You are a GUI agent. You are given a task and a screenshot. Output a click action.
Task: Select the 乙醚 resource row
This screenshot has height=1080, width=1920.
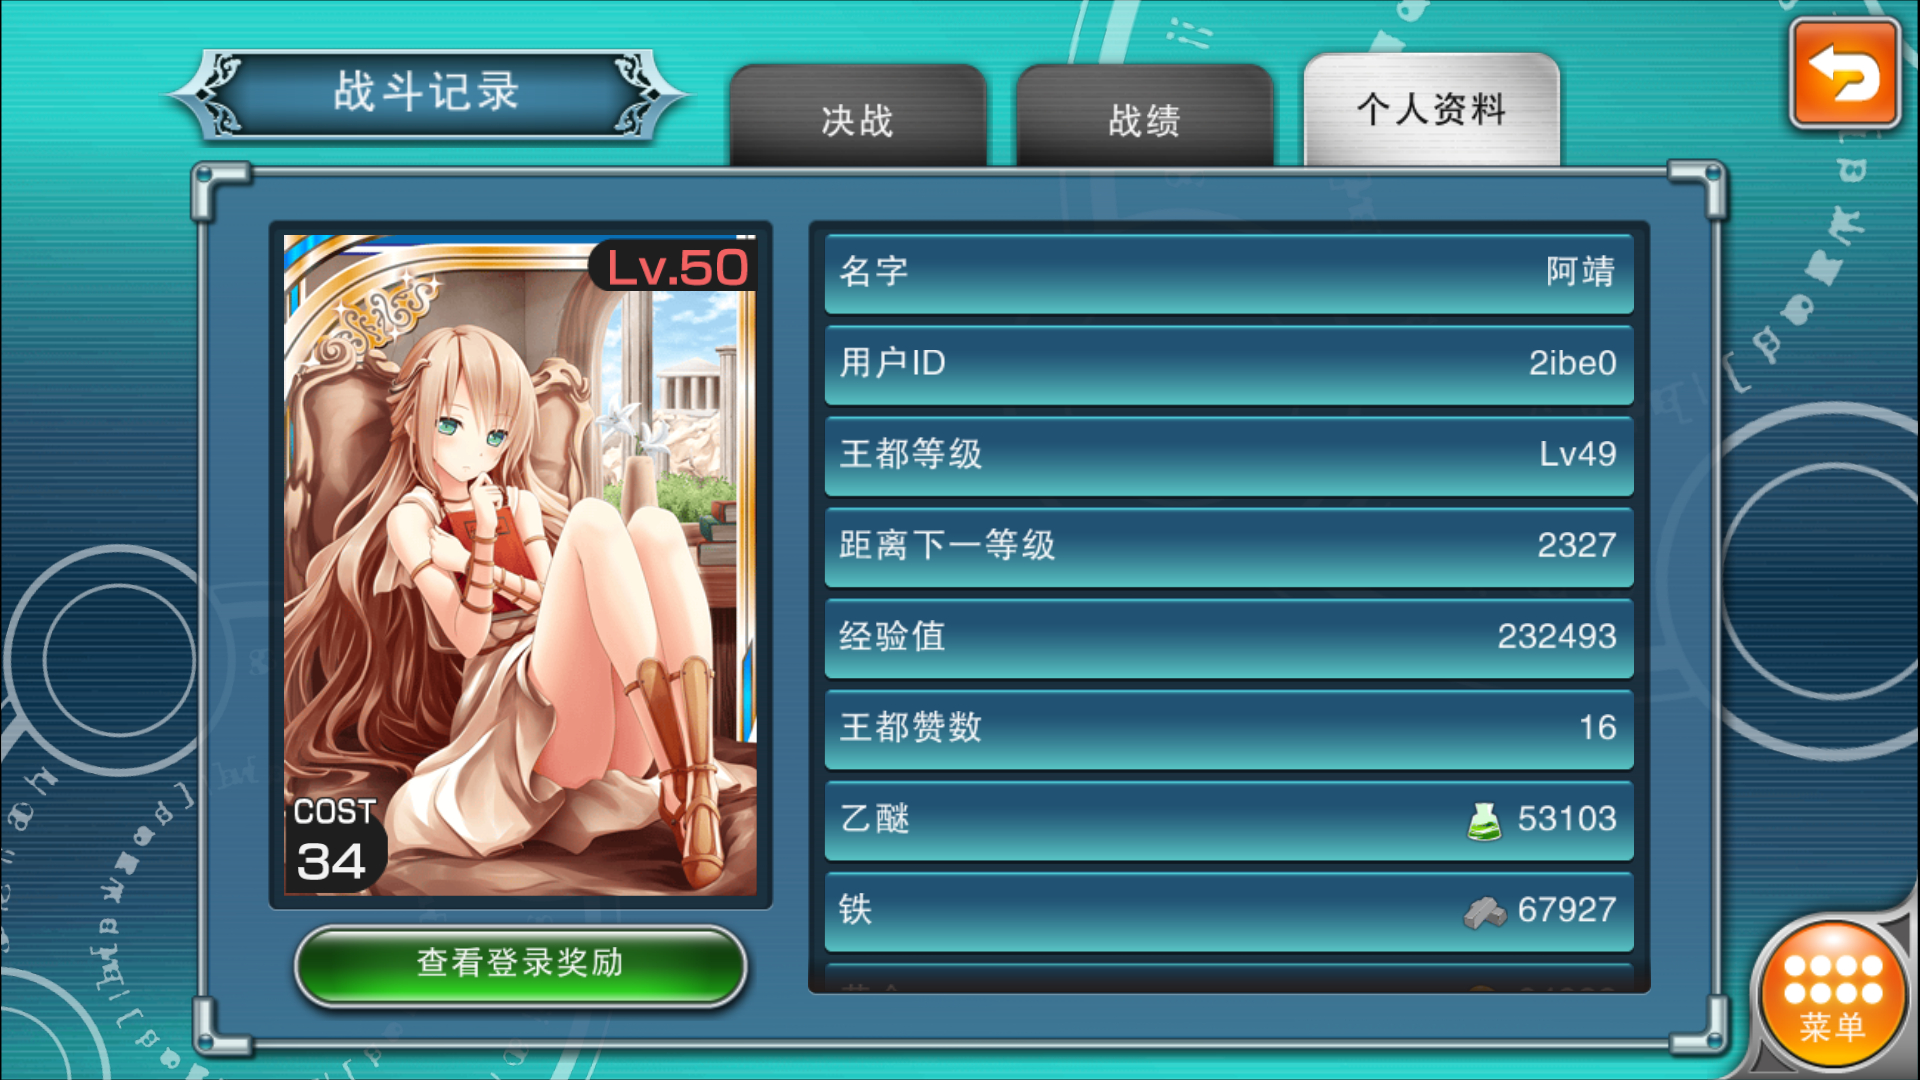pos(1229,820)
